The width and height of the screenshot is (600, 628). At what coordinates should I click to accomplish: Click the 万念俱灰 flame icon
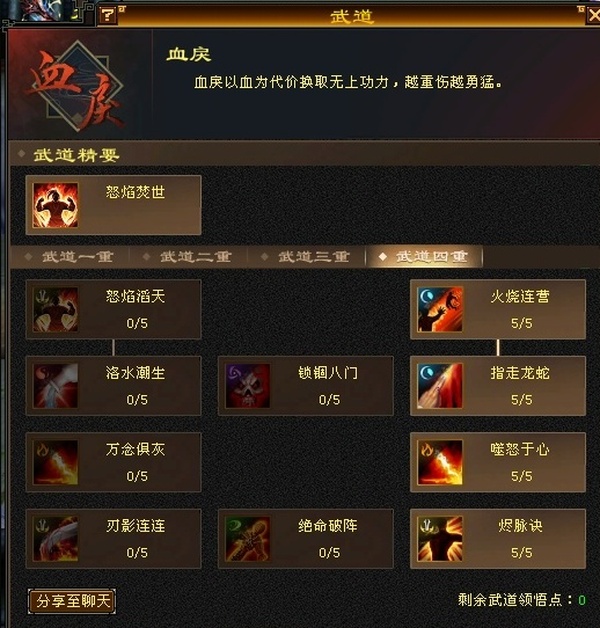pos(55,462)
